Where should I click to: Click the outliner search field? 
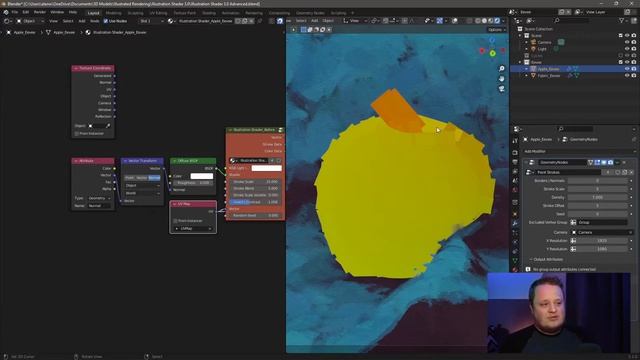point(571,20)
